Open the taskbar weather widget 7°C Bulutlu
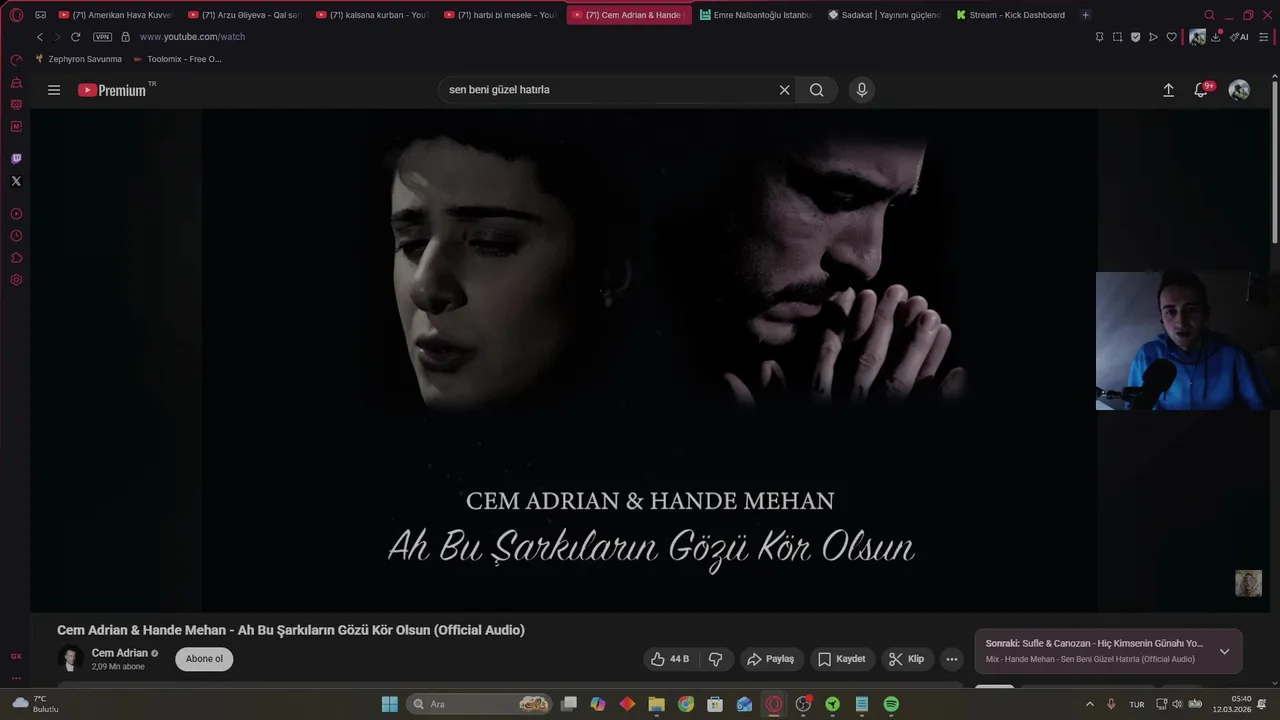Viewport: 1280px width, 720px height. [36, 704]
